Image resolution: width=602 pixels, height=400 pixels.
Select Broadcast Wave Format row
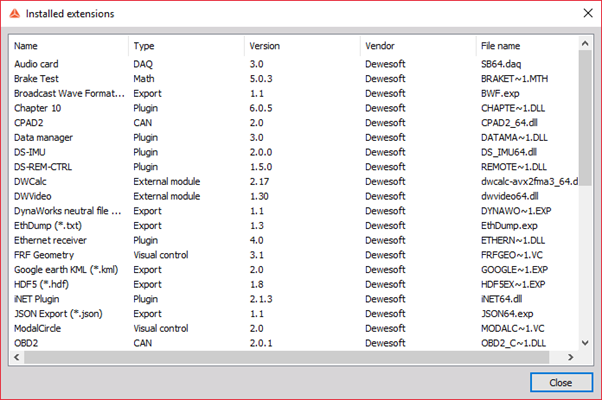[294, 93]
